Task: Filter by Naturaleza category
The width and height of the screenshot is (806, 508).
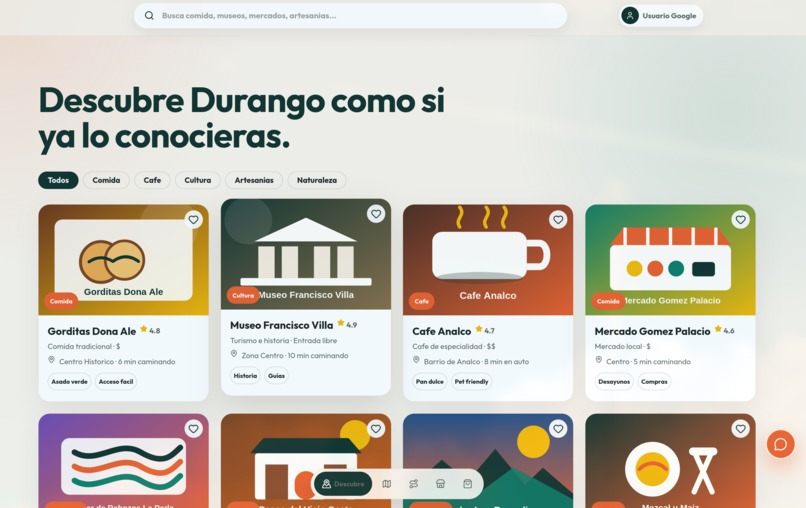Action: point(317,180)
